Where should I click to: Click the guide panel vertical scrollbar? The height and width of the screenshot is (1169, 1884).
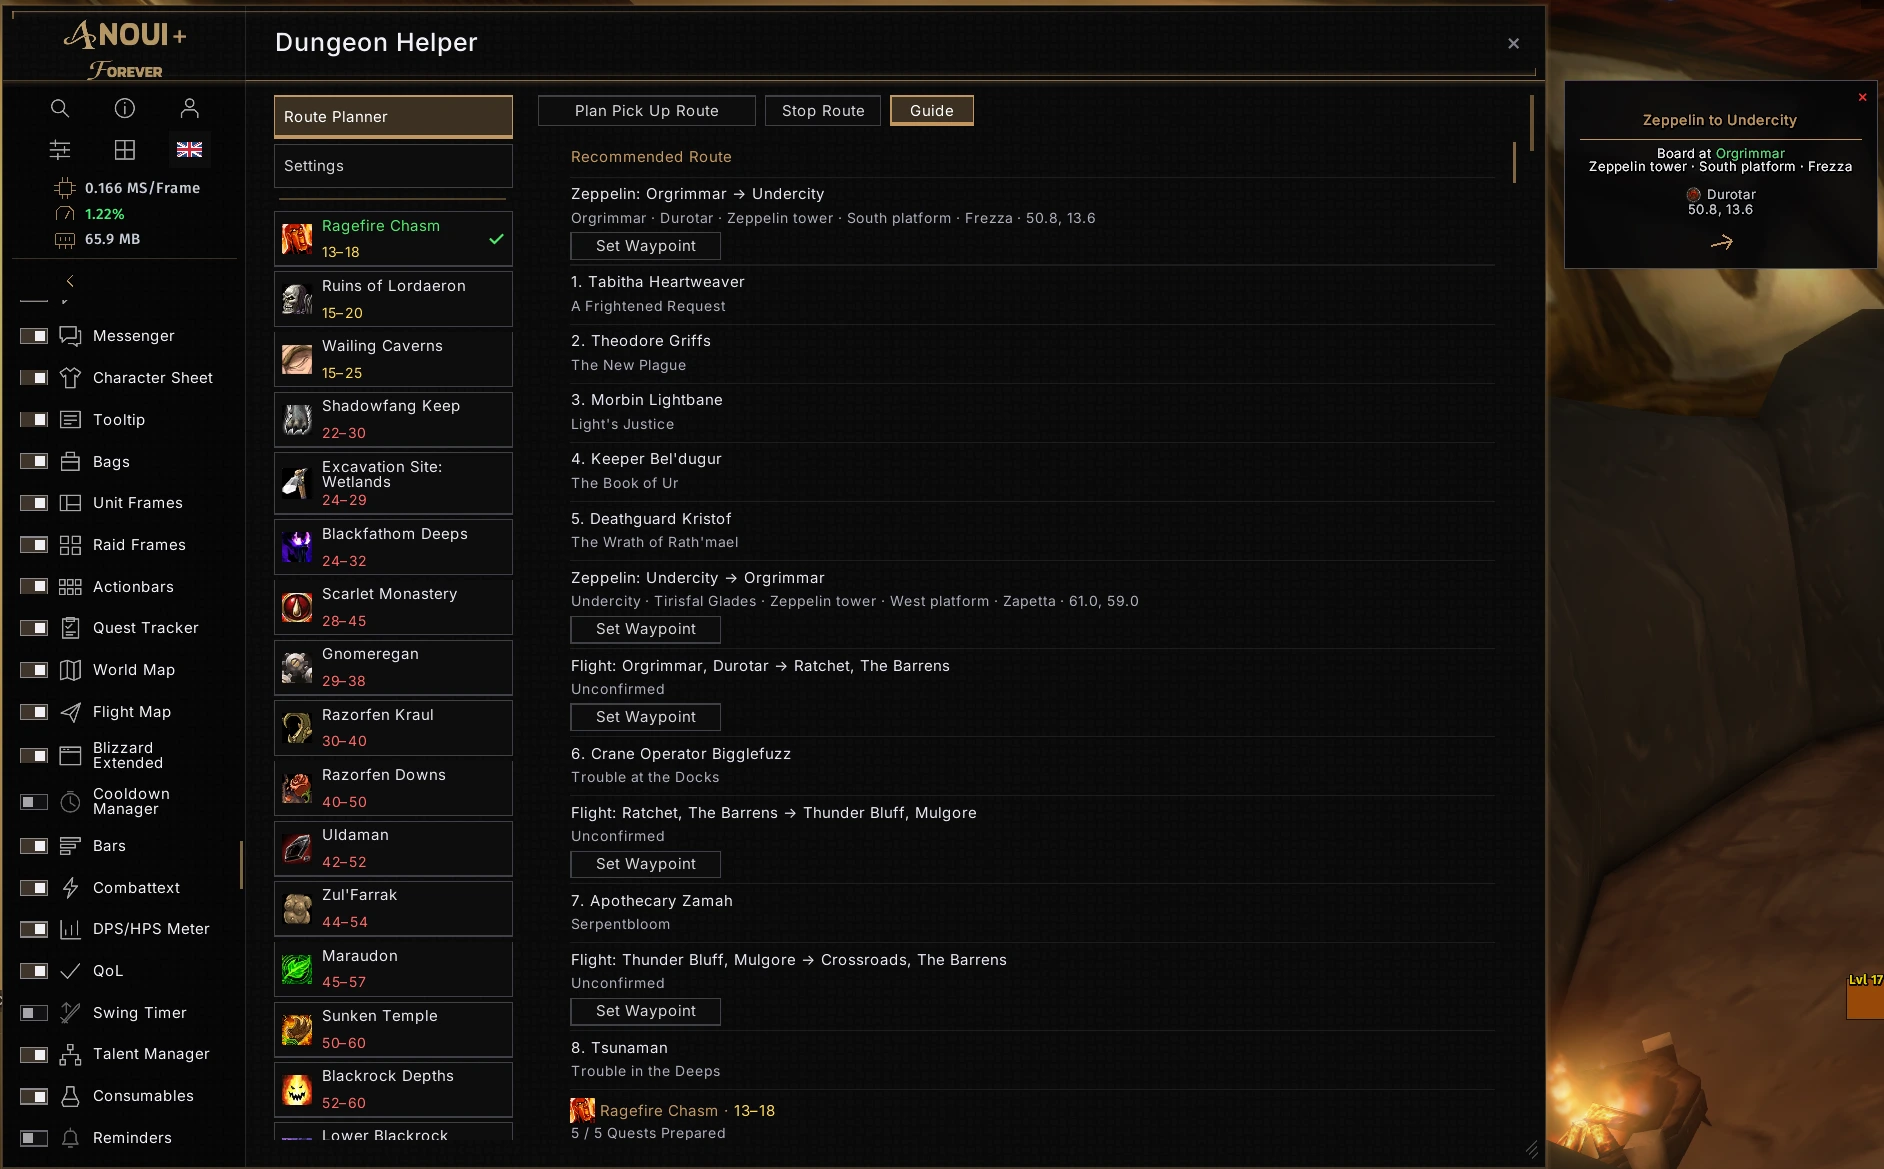1514,162
